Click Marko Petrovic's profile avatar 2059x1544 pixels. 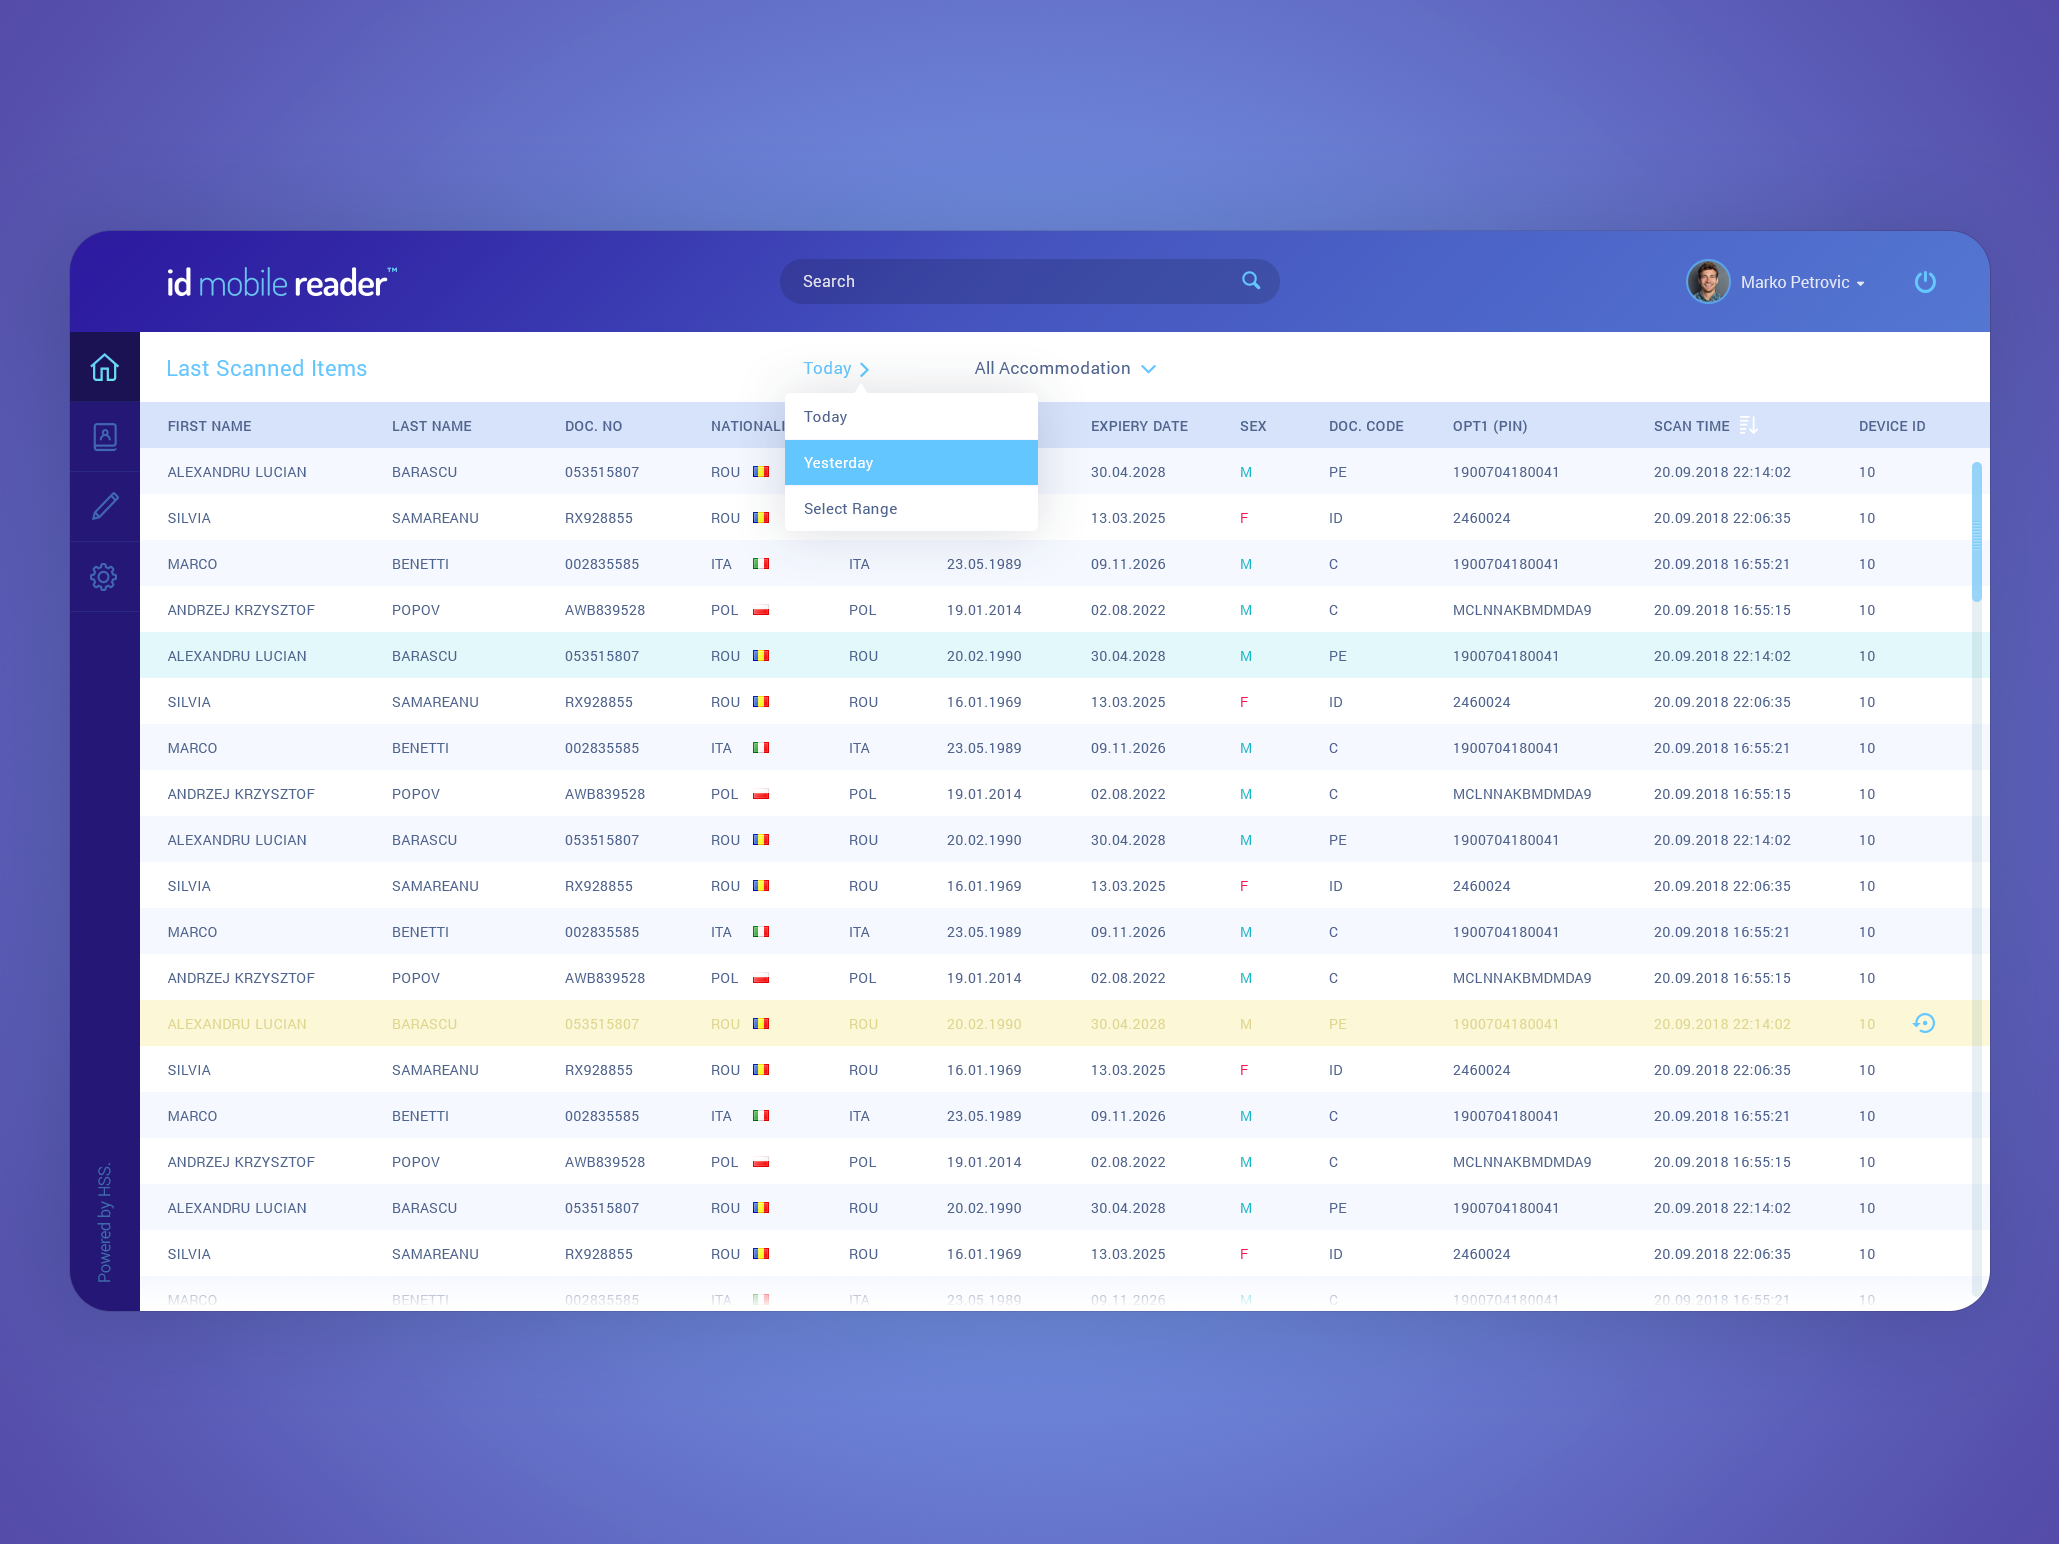(x=1708, y=281)
